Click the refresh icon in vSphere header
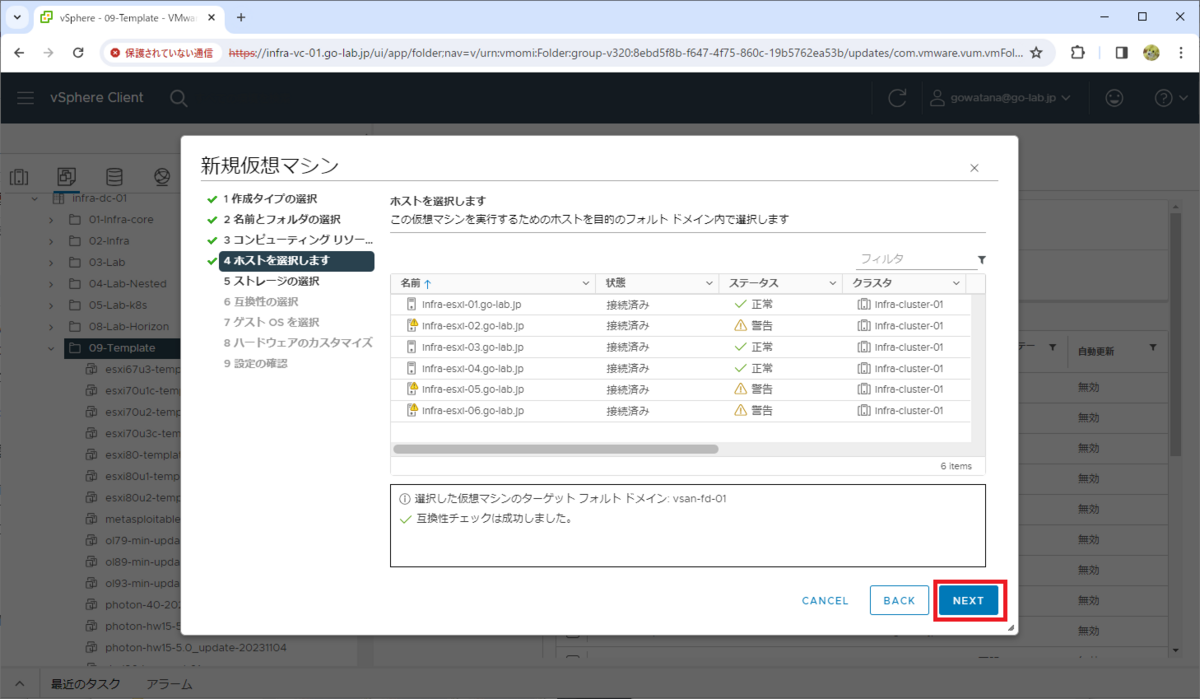1200x699 pixels. point(898,98)
